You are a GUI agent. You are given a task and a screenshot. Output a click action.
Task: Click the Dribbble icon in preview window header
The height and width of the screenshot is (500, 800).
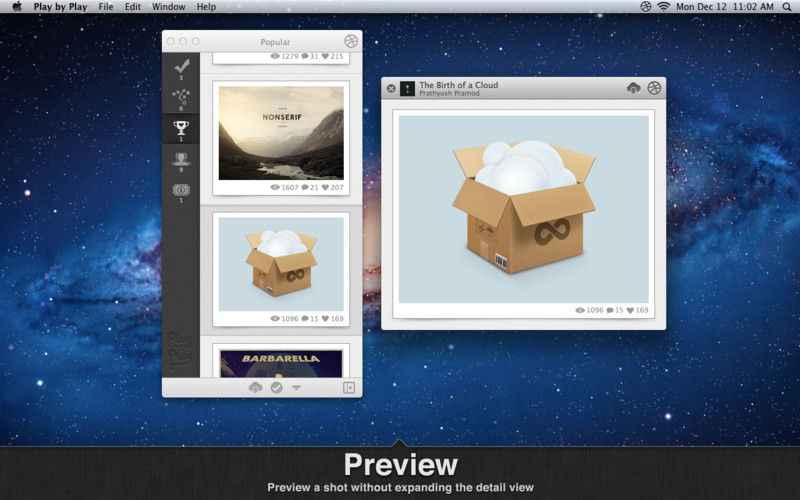(x=654, y=88)
